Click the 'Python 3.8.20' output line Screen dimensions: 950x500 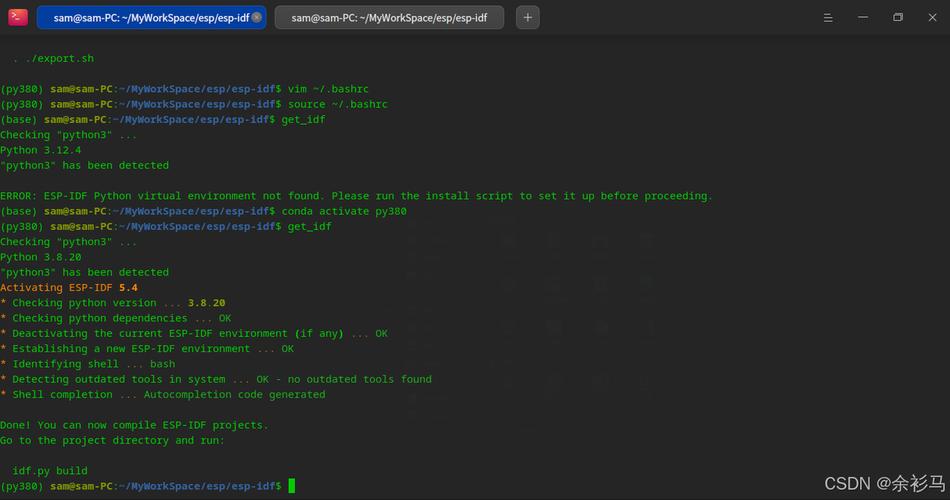coord(41,257)
